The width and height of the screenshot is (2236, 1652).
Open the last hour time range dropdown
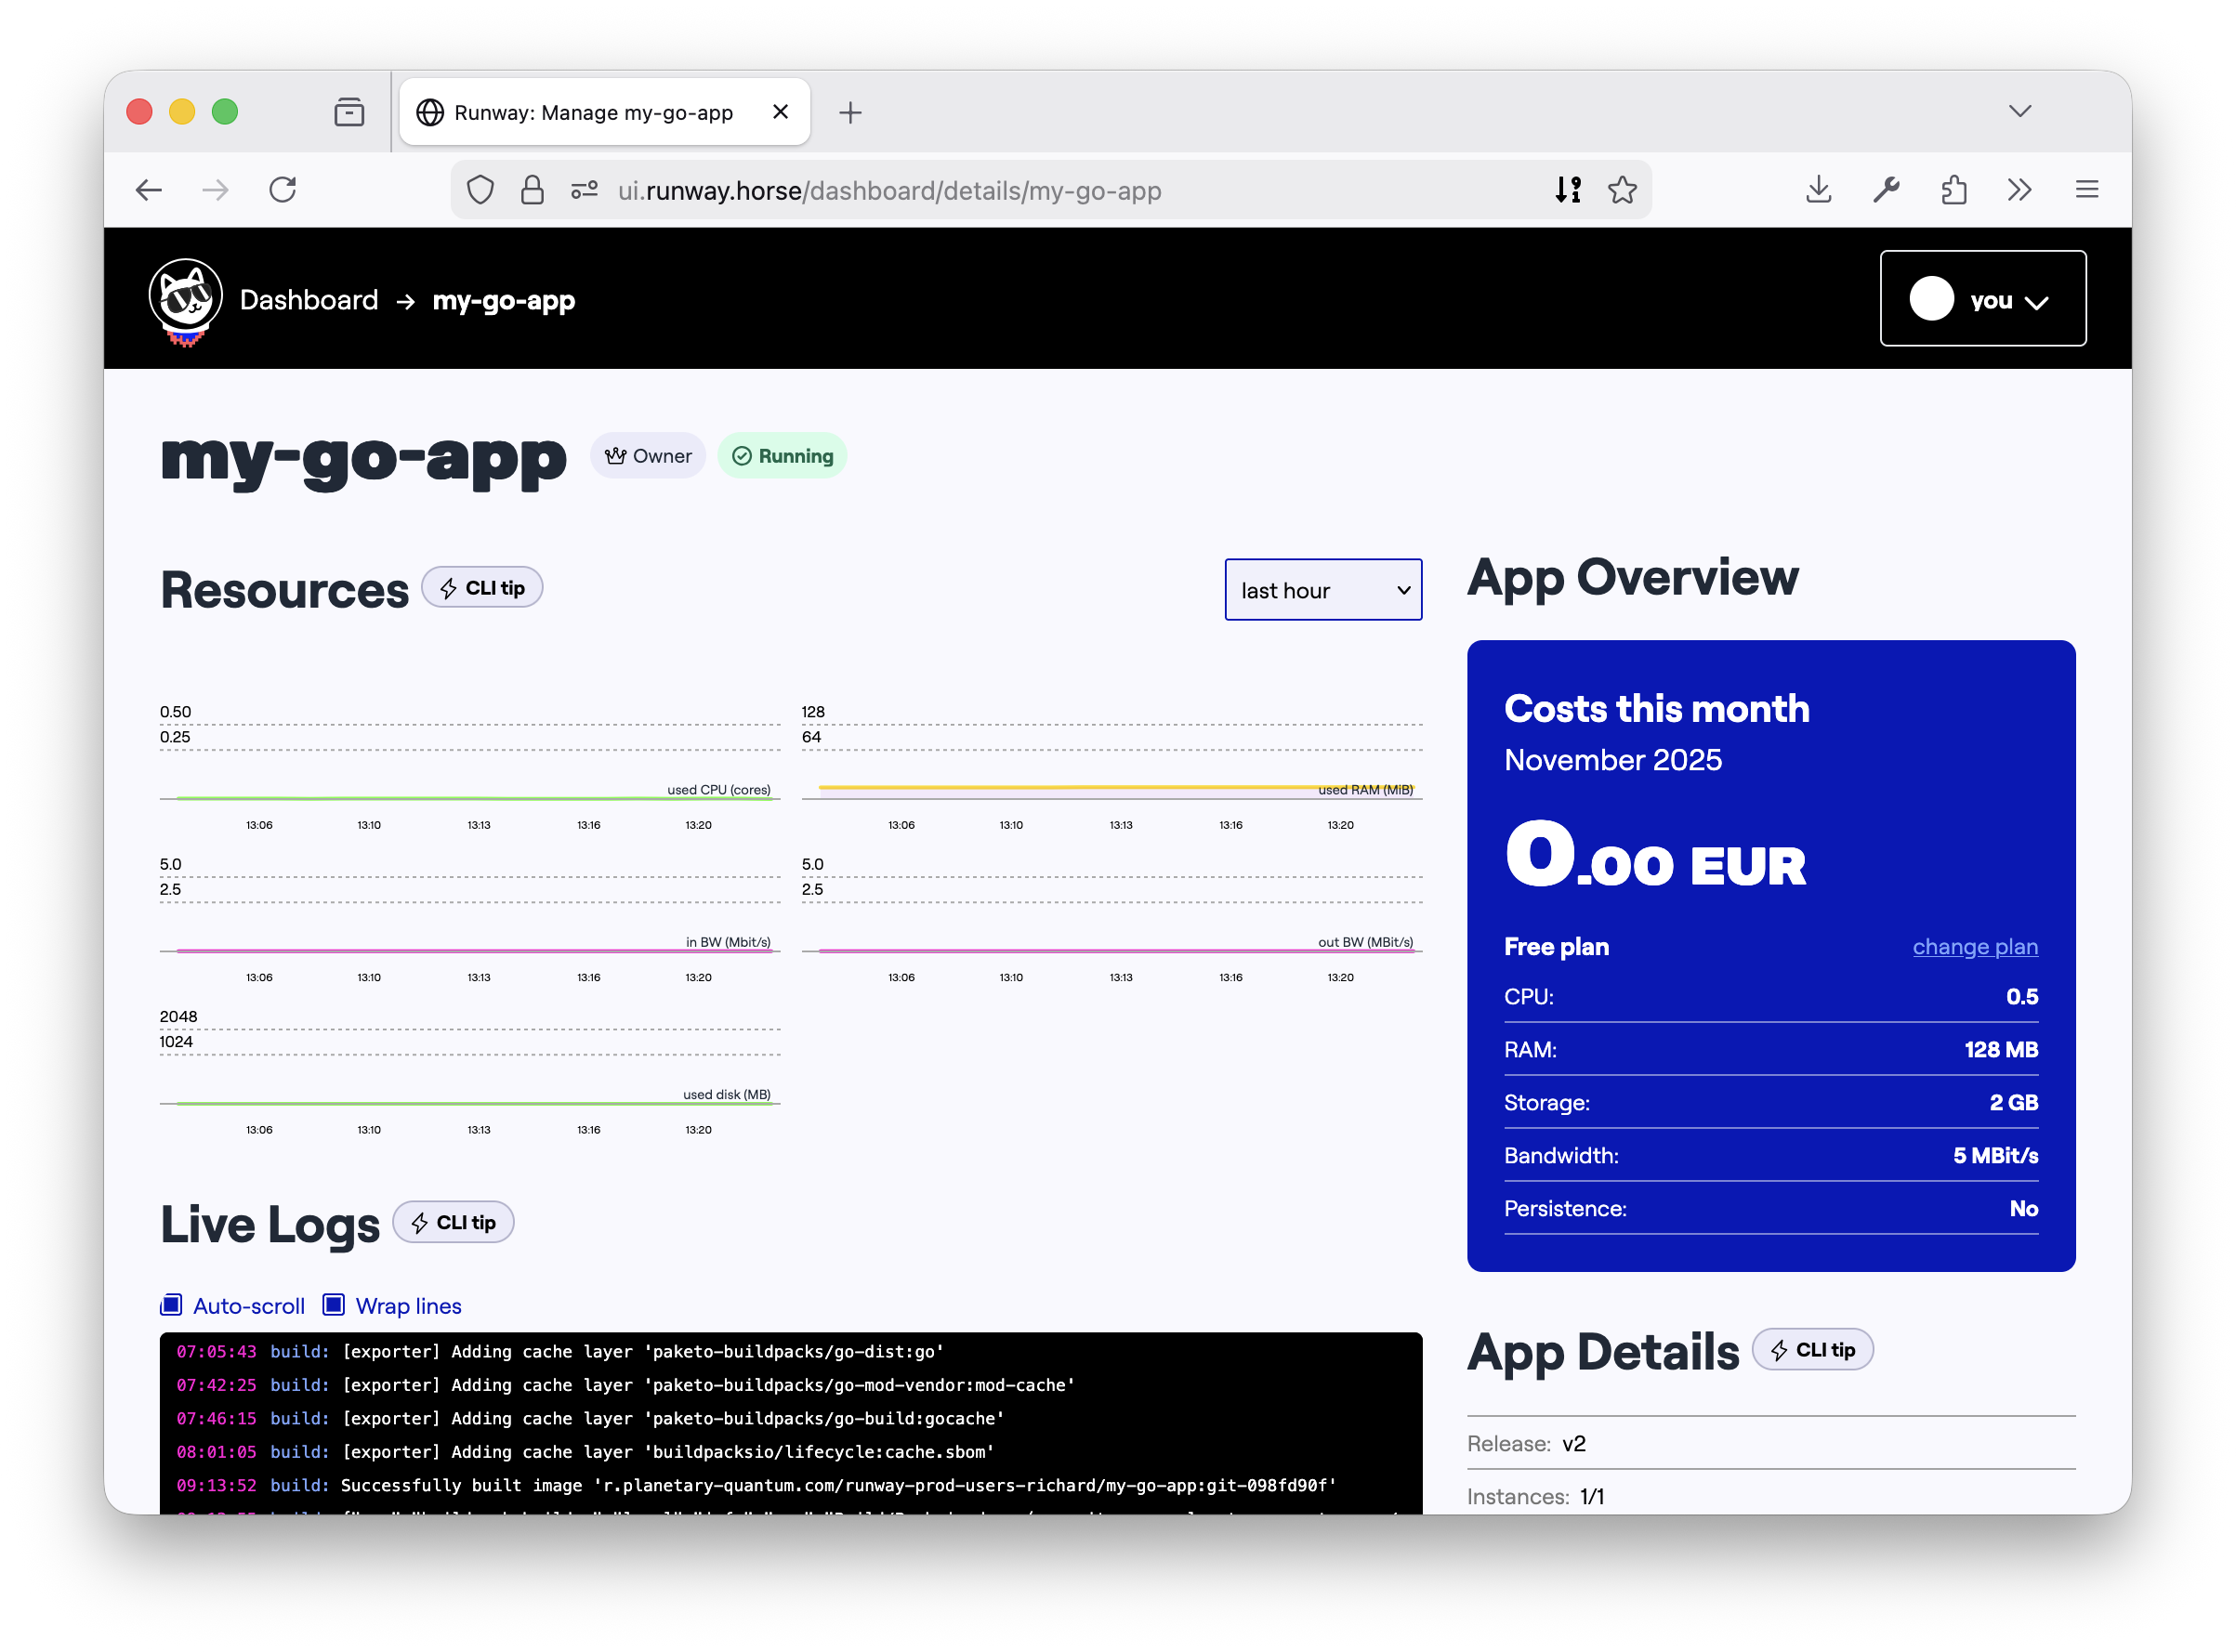[x=1322, y=590]
